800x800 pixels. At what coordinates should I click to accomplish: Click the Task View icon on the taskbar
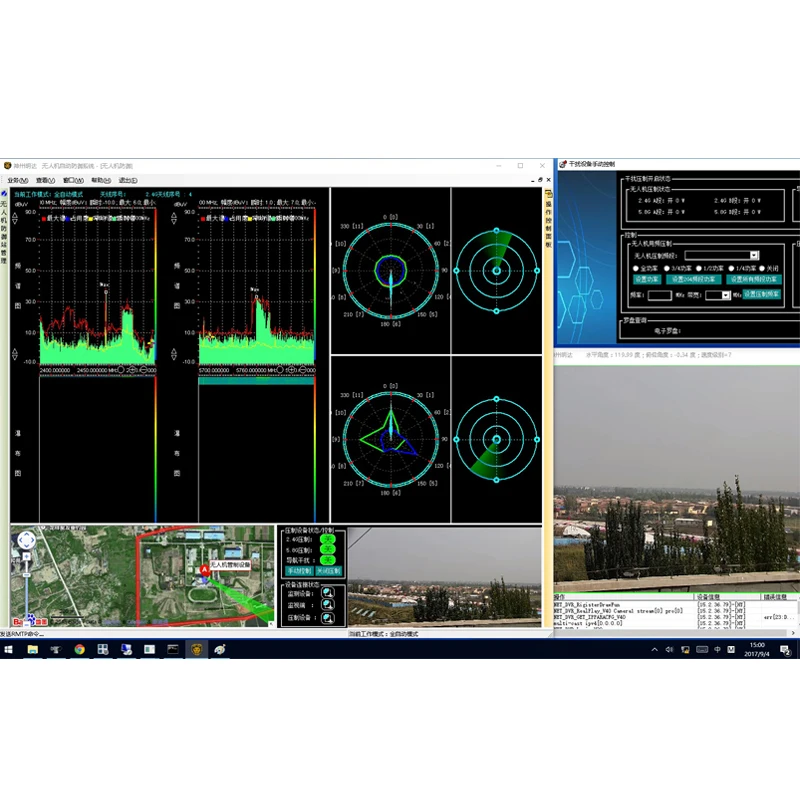(x=60, y=652)
